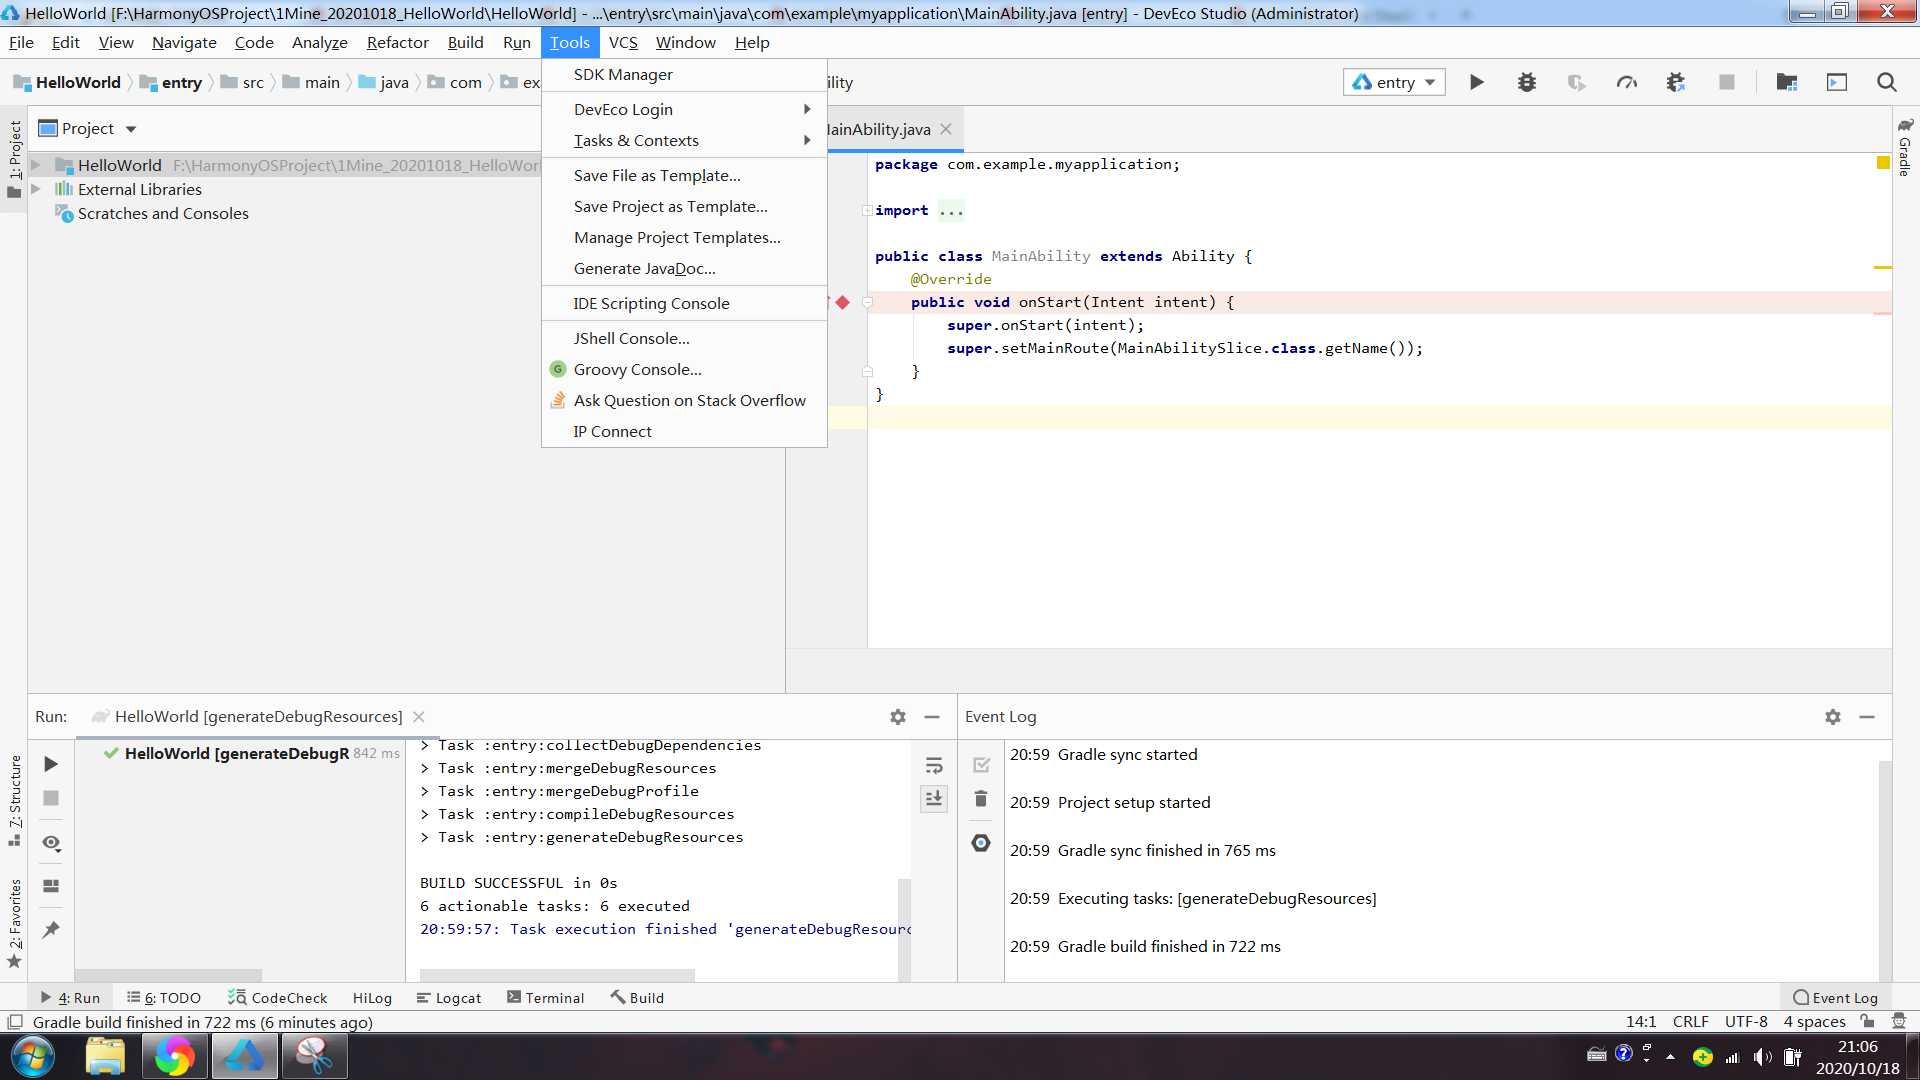The image size is (1920, 1080).
Task: Open the Logcat tool window
Action: point(449,998)
